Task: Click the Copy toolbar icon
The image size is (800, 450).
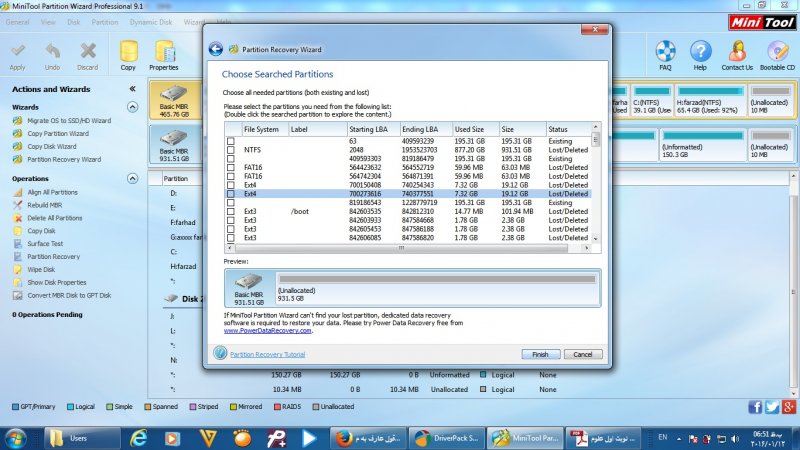Action: click(x=129, y=52)
